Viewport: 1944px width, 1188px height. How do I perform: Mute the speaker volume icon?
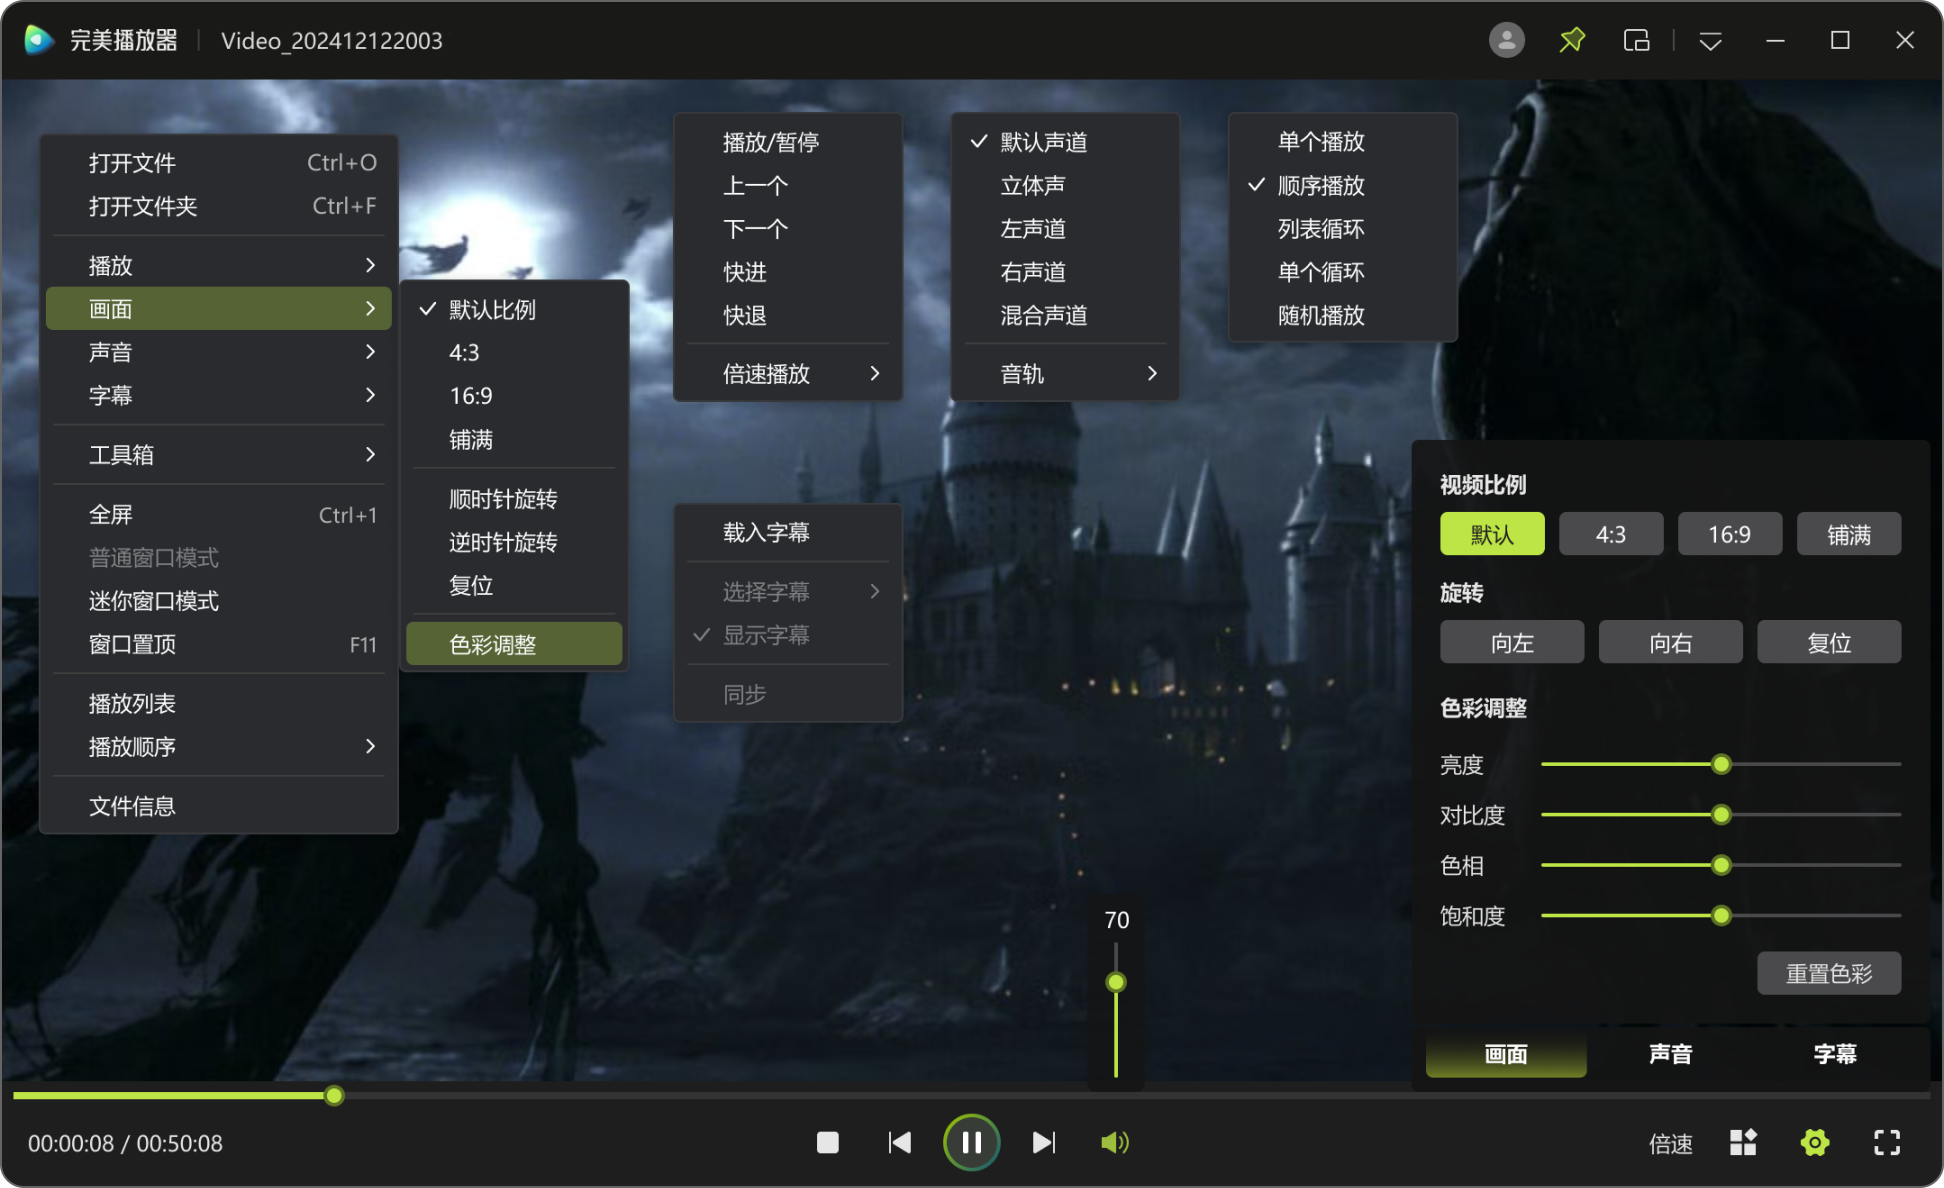pyautogui.click(x=1114, y=1142)
